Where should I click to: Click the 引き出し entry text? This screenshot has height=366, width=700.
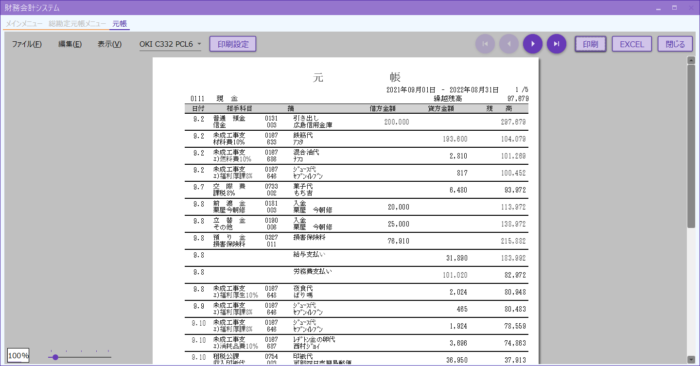tap(306, 118)
